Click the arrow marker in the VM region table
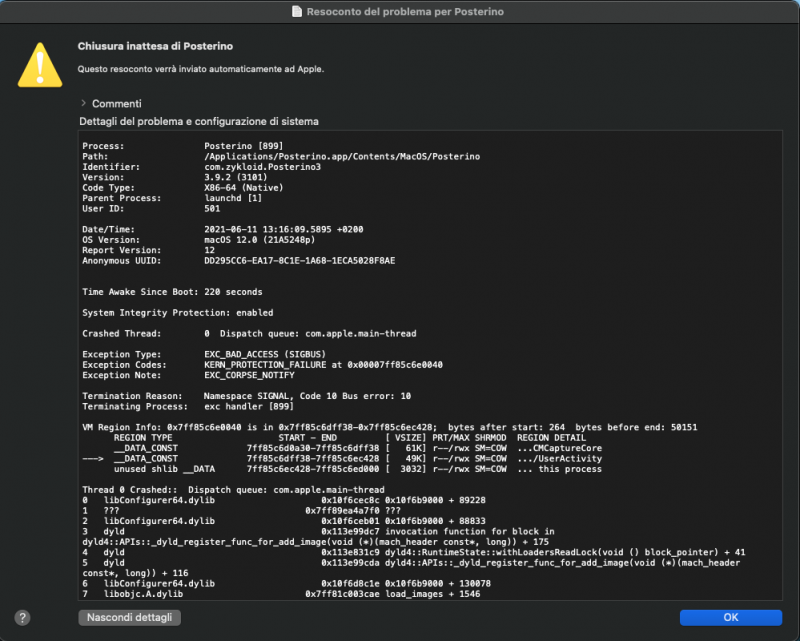Screen dimensions: 800x641 click(93, 458)
